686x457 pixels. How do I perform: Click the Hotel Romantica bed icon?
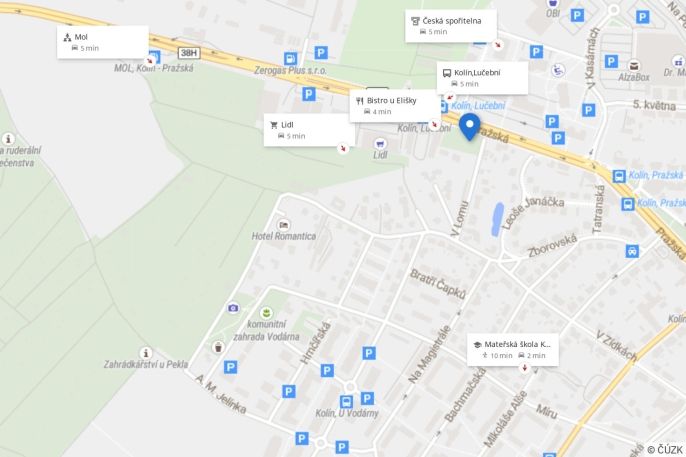284,225
